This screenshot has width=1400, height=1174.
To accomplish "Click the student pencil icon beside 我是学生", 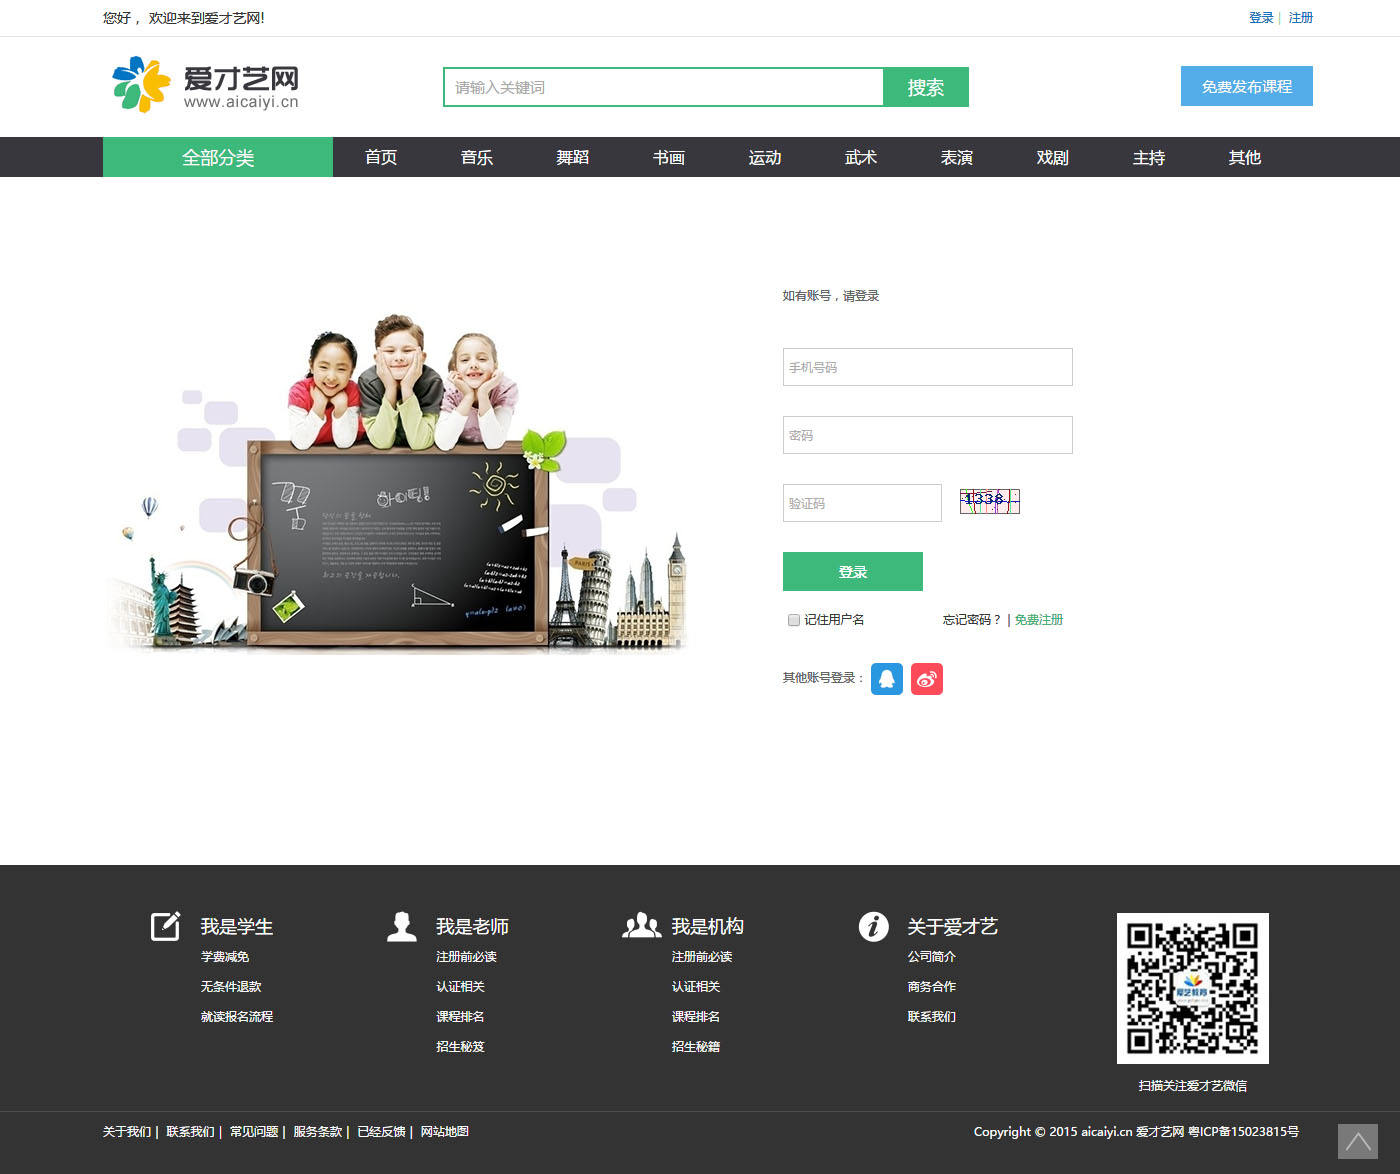I will 166,926.
